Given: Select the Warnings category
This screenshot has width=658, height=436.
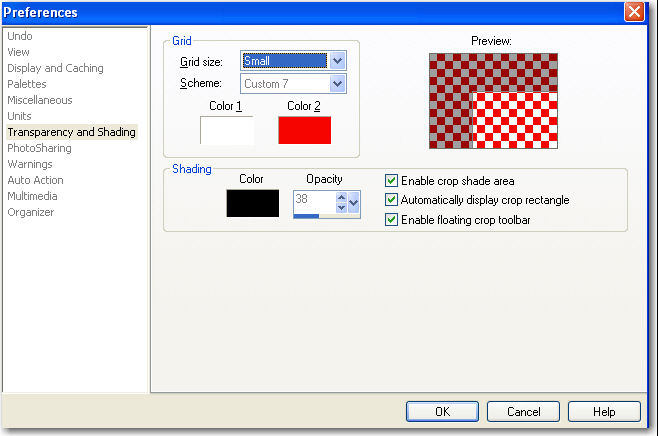Looking at the screenshot, I should click(30, 164).
